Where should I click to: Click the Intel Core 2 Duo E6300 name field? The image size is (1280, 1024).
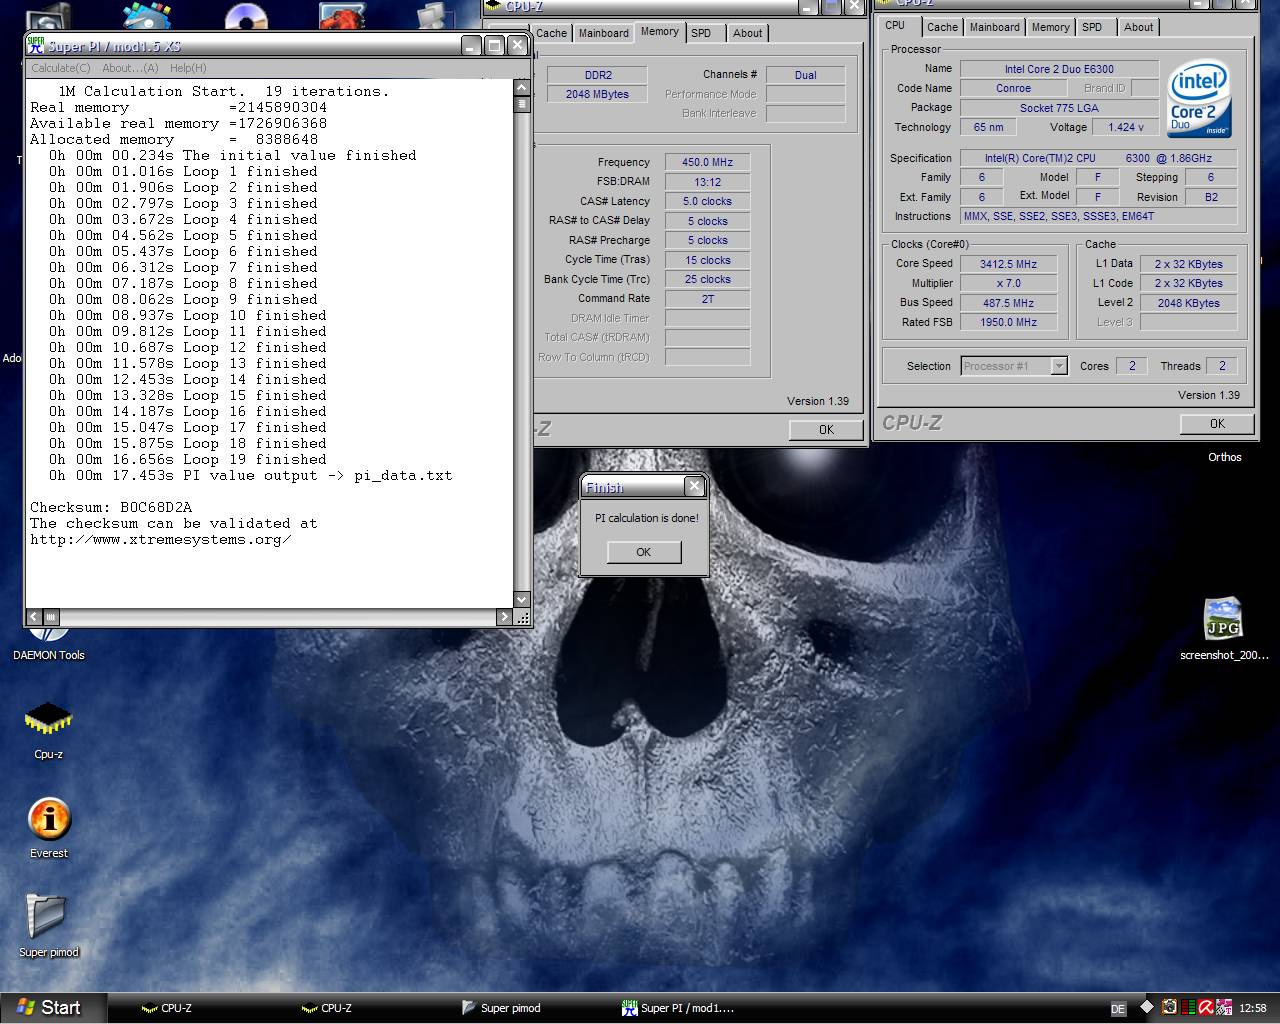click(x=1059, y=69)
